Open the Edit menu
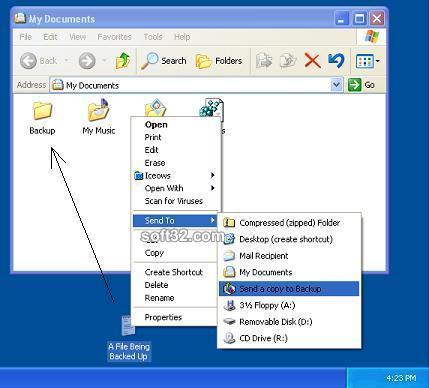The image size is (429, 388). click(x=50, y=37)
